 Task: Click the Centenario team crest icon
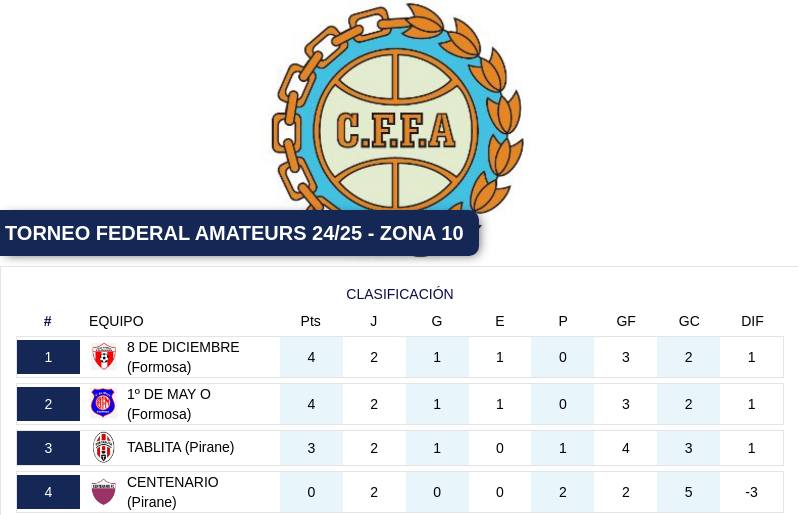pos(103,492)
